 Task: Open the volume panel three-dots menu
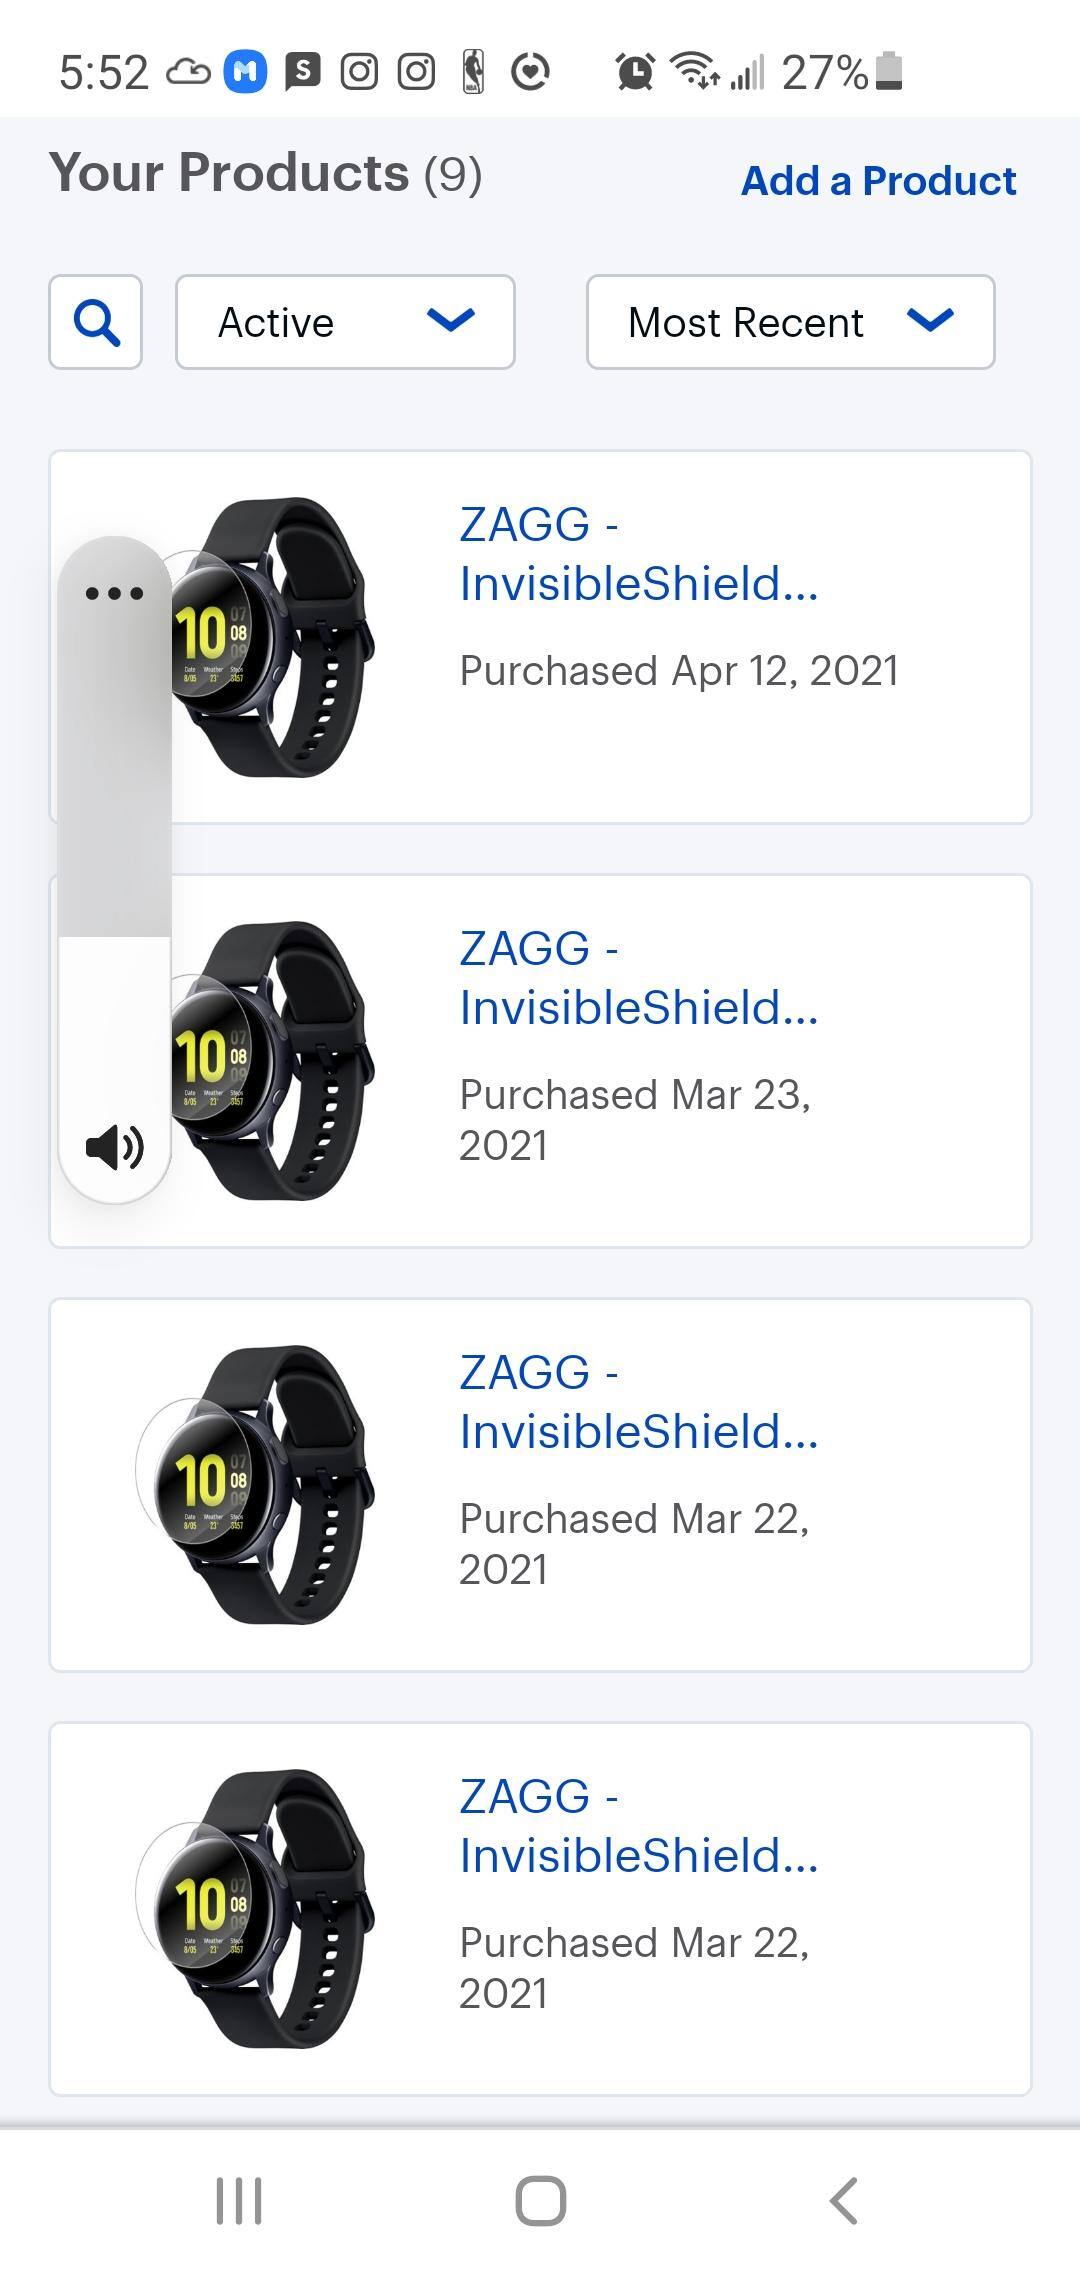click(x=115, y=594)
